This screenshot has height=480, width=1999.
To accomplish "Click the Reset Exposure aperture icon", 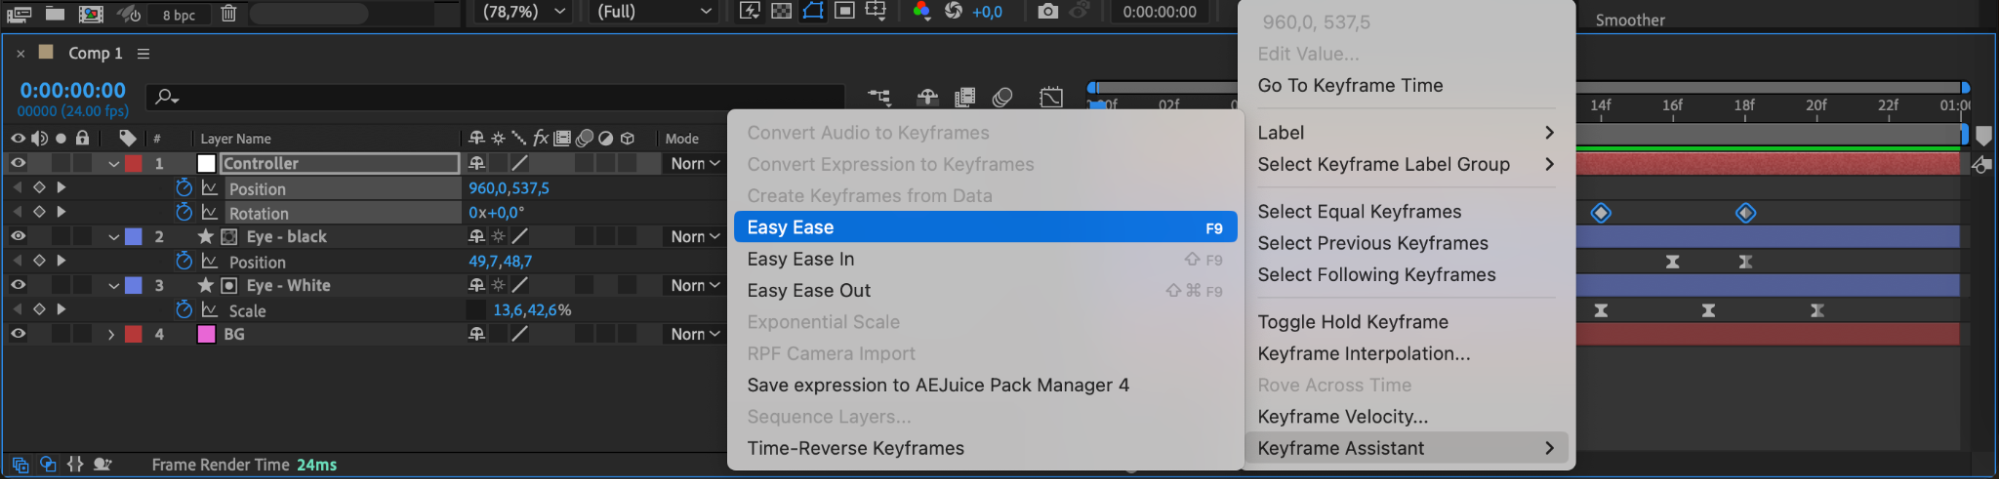I will 953,11.
